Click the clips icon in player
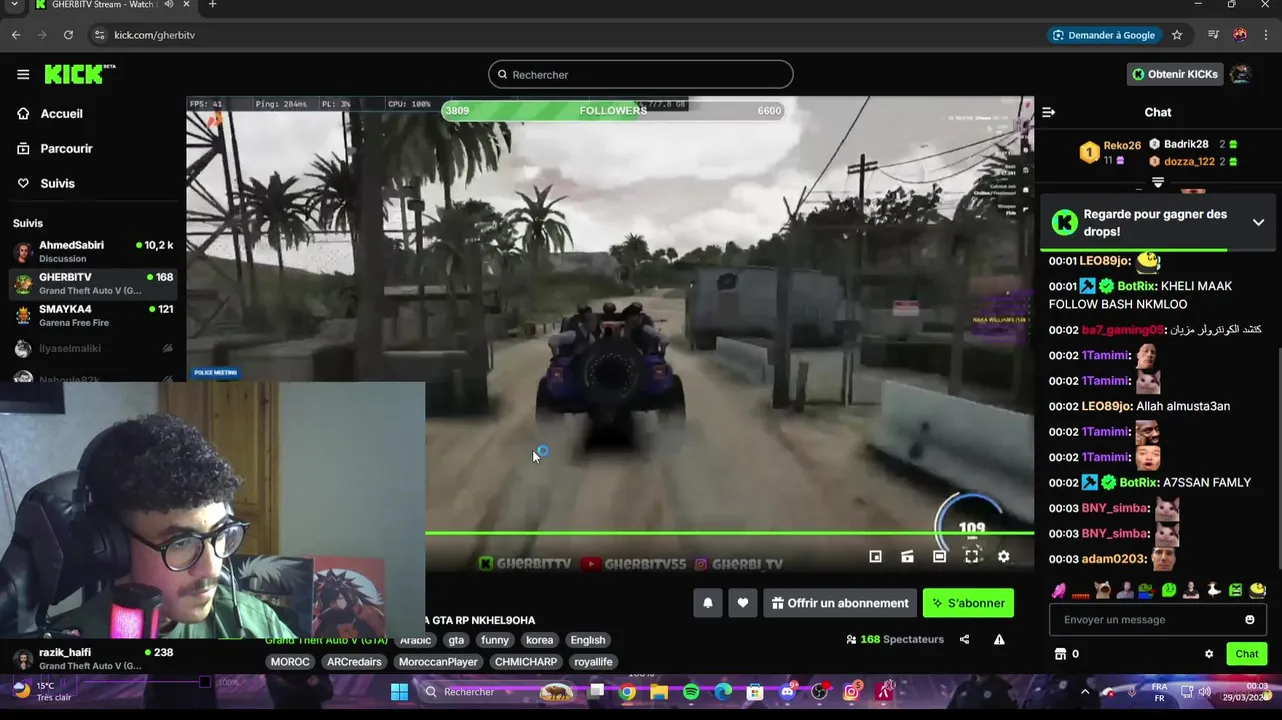 coord(907,557)
